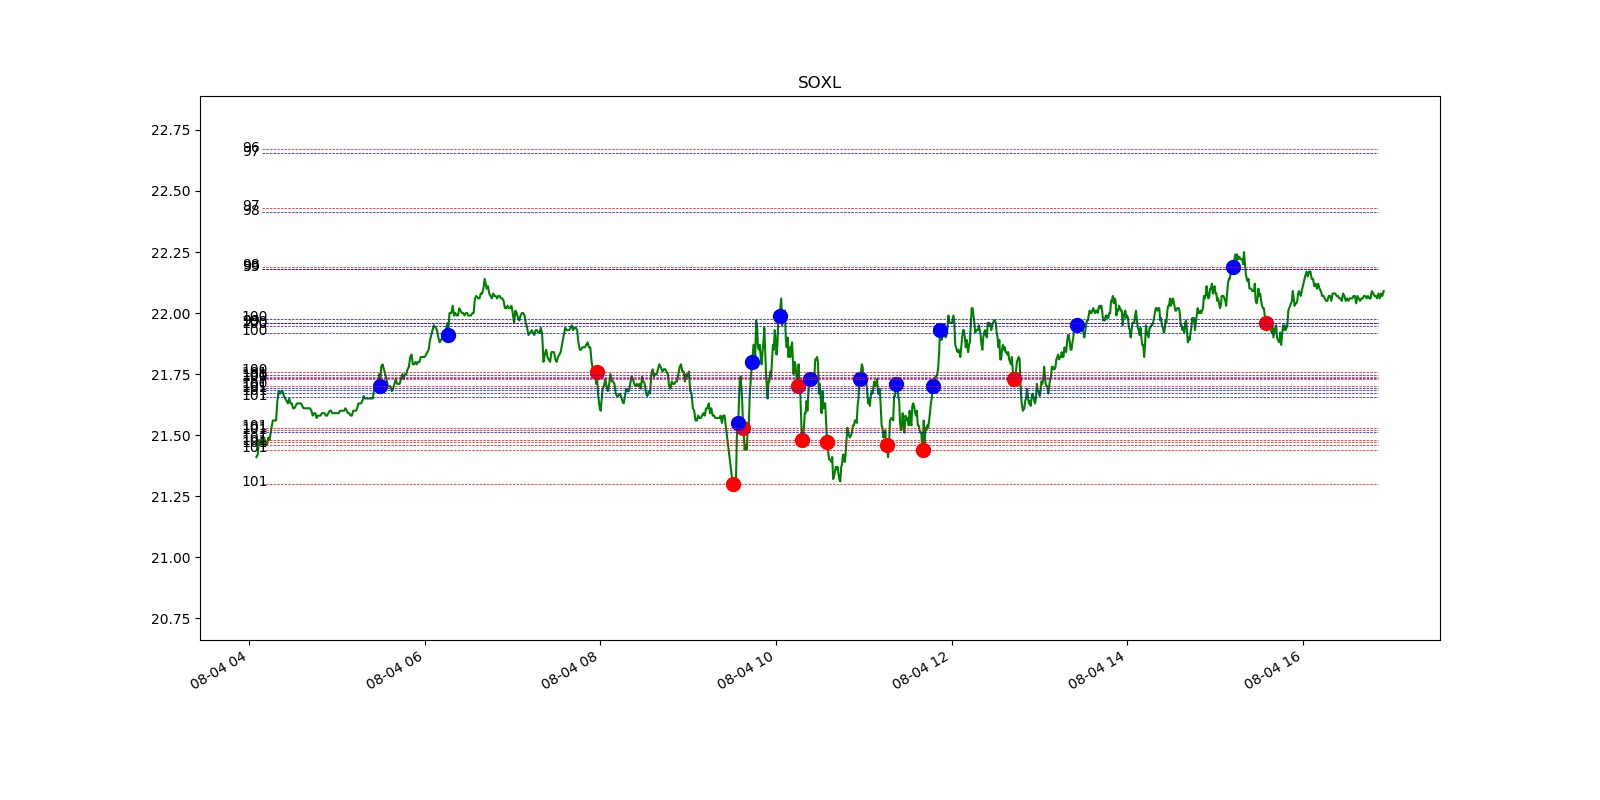Select the 21.75 y-axis tick label
Screen dimensions: 1600x800
point(170,375)
